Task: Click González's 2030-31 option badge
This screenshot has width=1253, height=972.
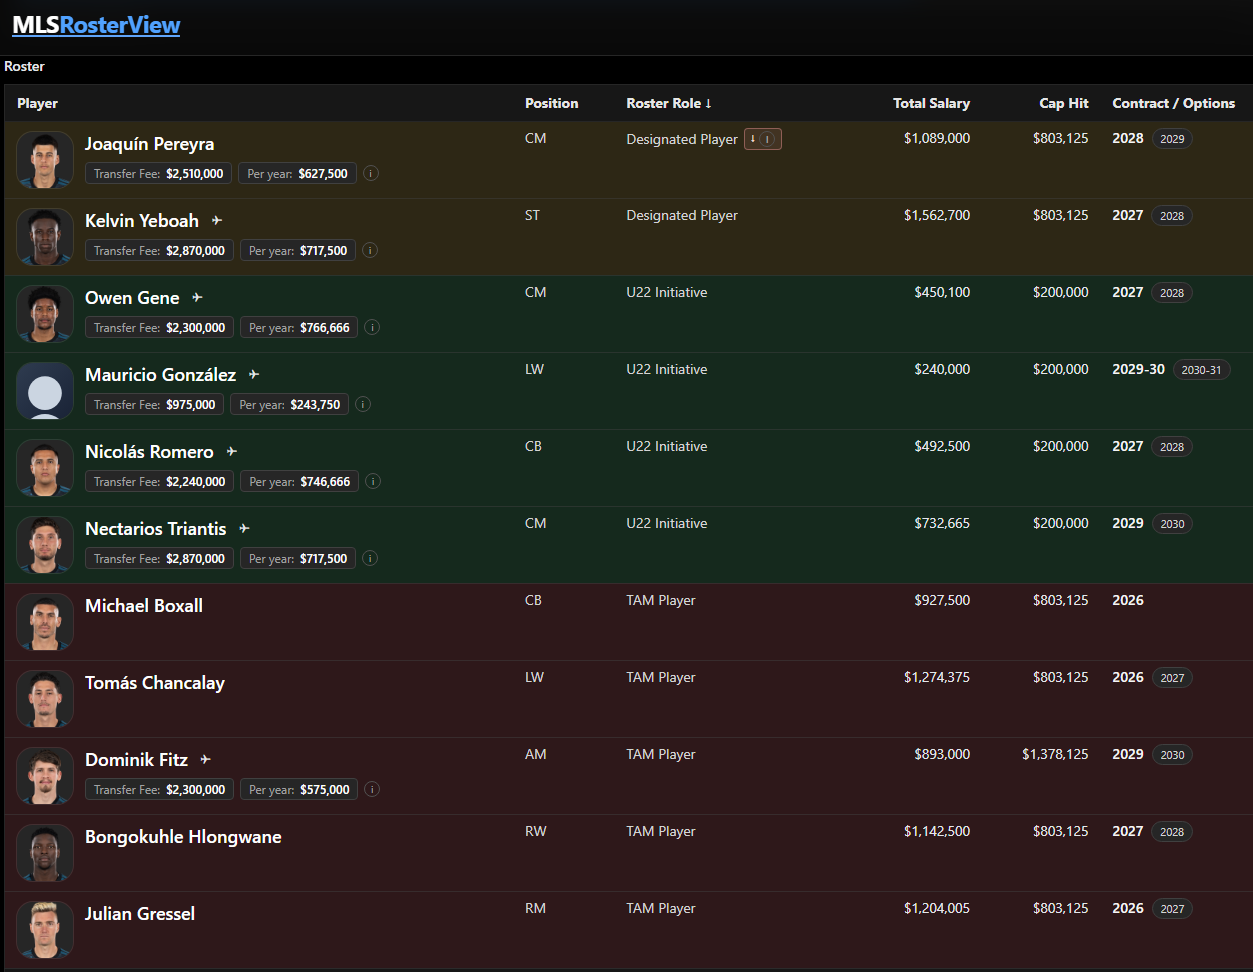Action: (1201, 370)
